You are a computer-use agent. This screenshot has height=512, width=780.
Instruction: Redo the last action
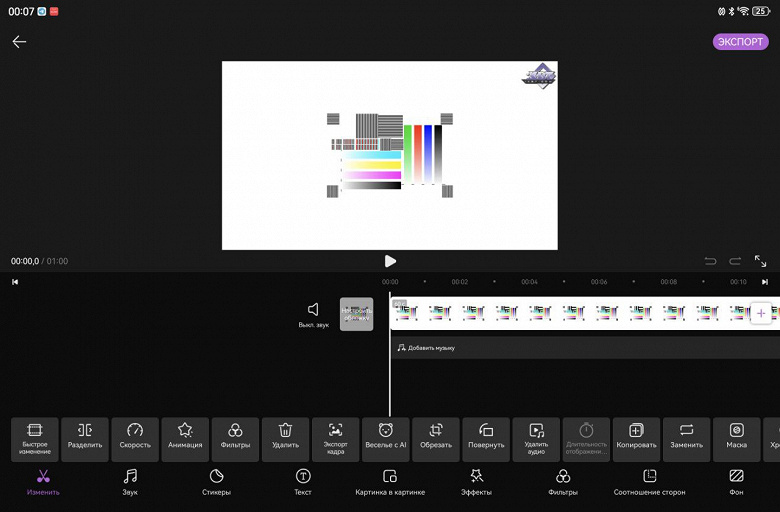point(735,261)
